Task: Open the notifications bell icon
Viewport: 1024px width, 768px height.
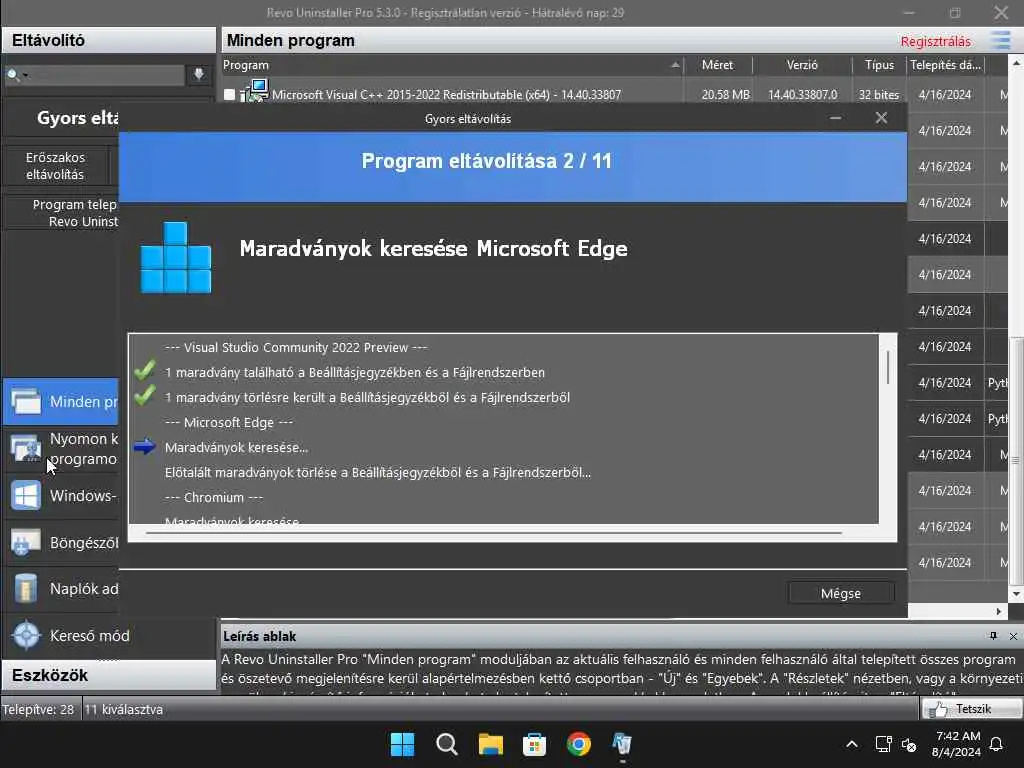Action: click(996, 744)
